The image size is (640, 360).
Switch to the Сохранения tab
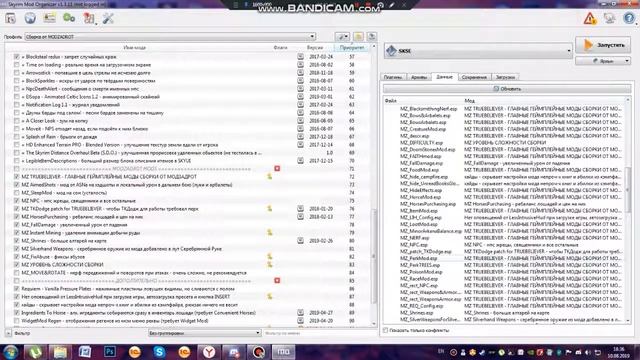tap(474, 77)
